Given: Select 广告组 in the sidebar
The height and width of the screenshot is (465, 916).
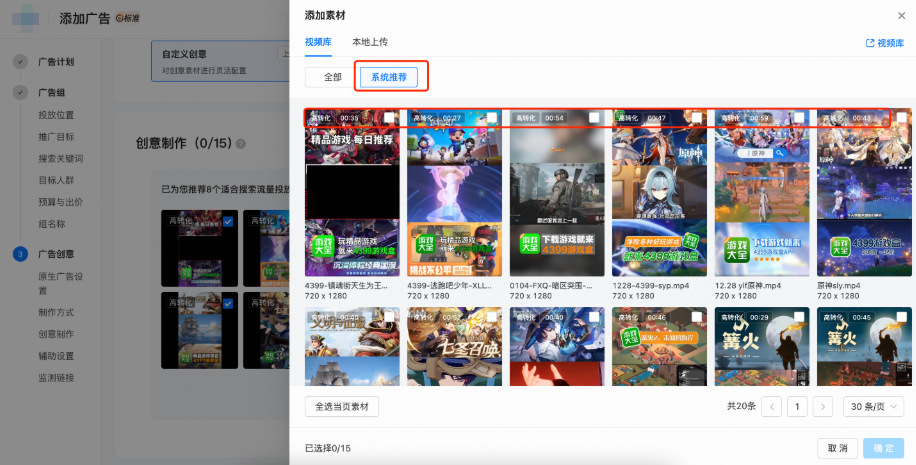Looking at the screenshot, I should (x=51, y=92).
